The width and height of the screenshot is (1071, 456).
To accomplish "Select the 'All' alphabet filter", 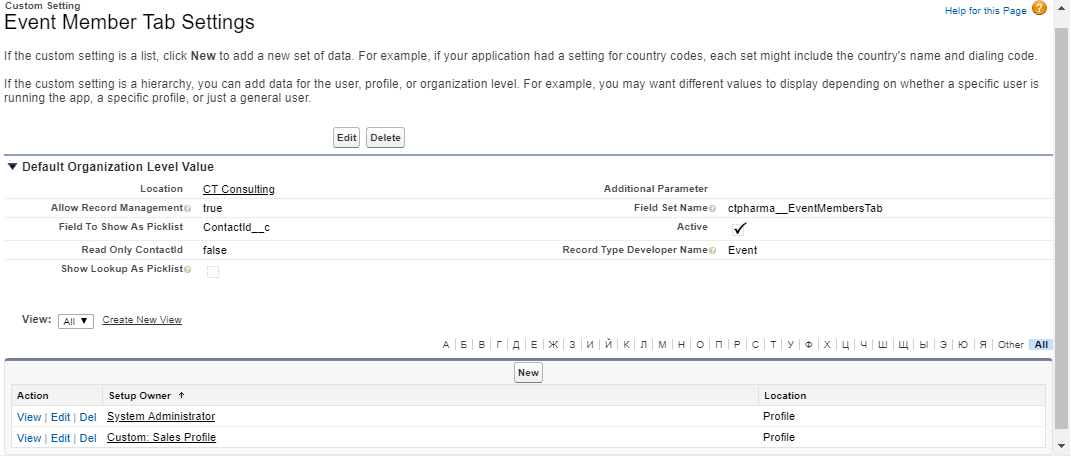I will [x=1041, y=345].
